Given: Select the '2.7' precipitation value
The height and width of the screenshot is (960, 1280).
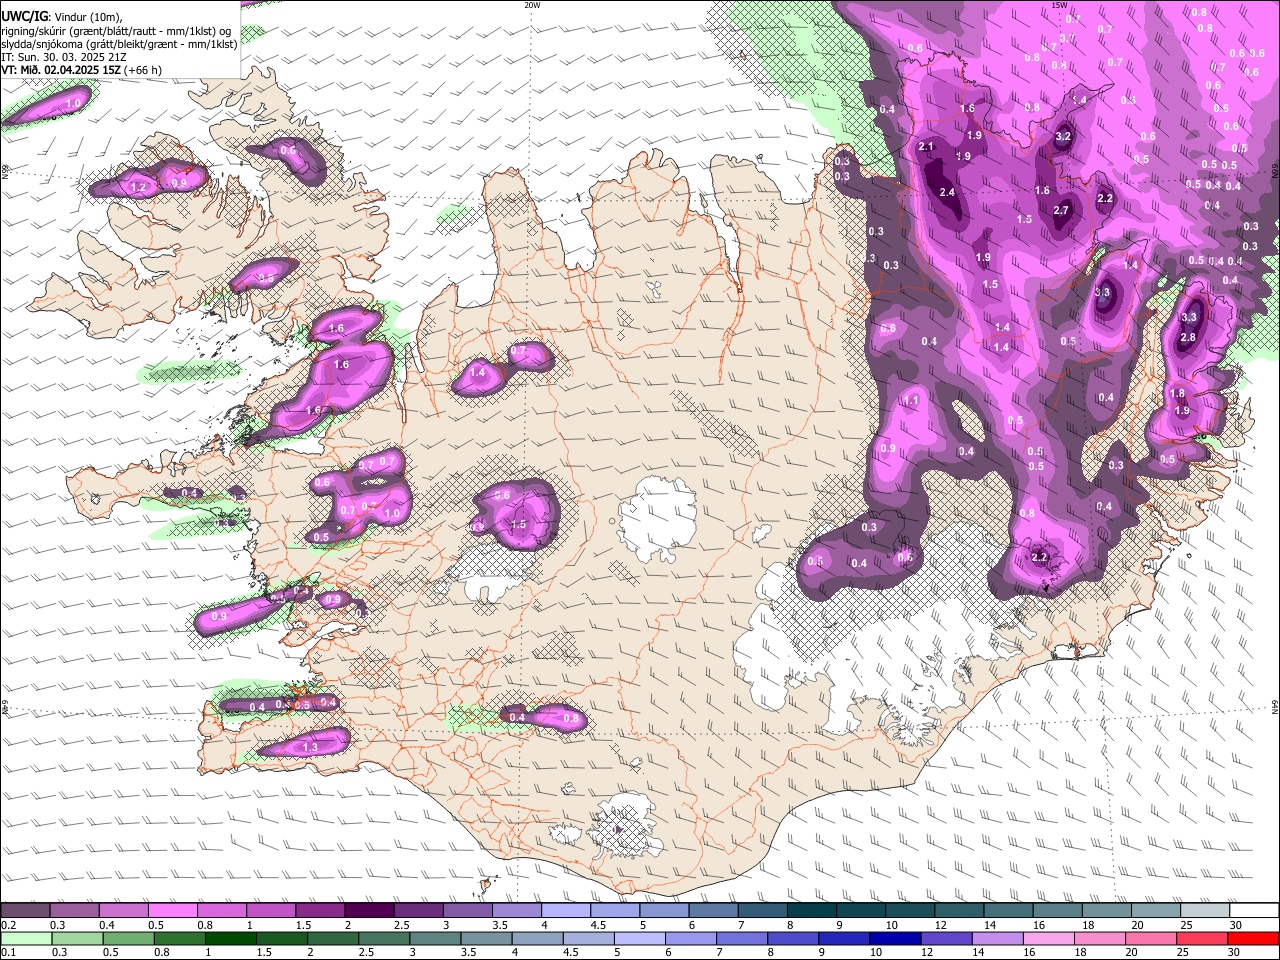Looking at the screenshot, I should click(x=1062, y=211).
